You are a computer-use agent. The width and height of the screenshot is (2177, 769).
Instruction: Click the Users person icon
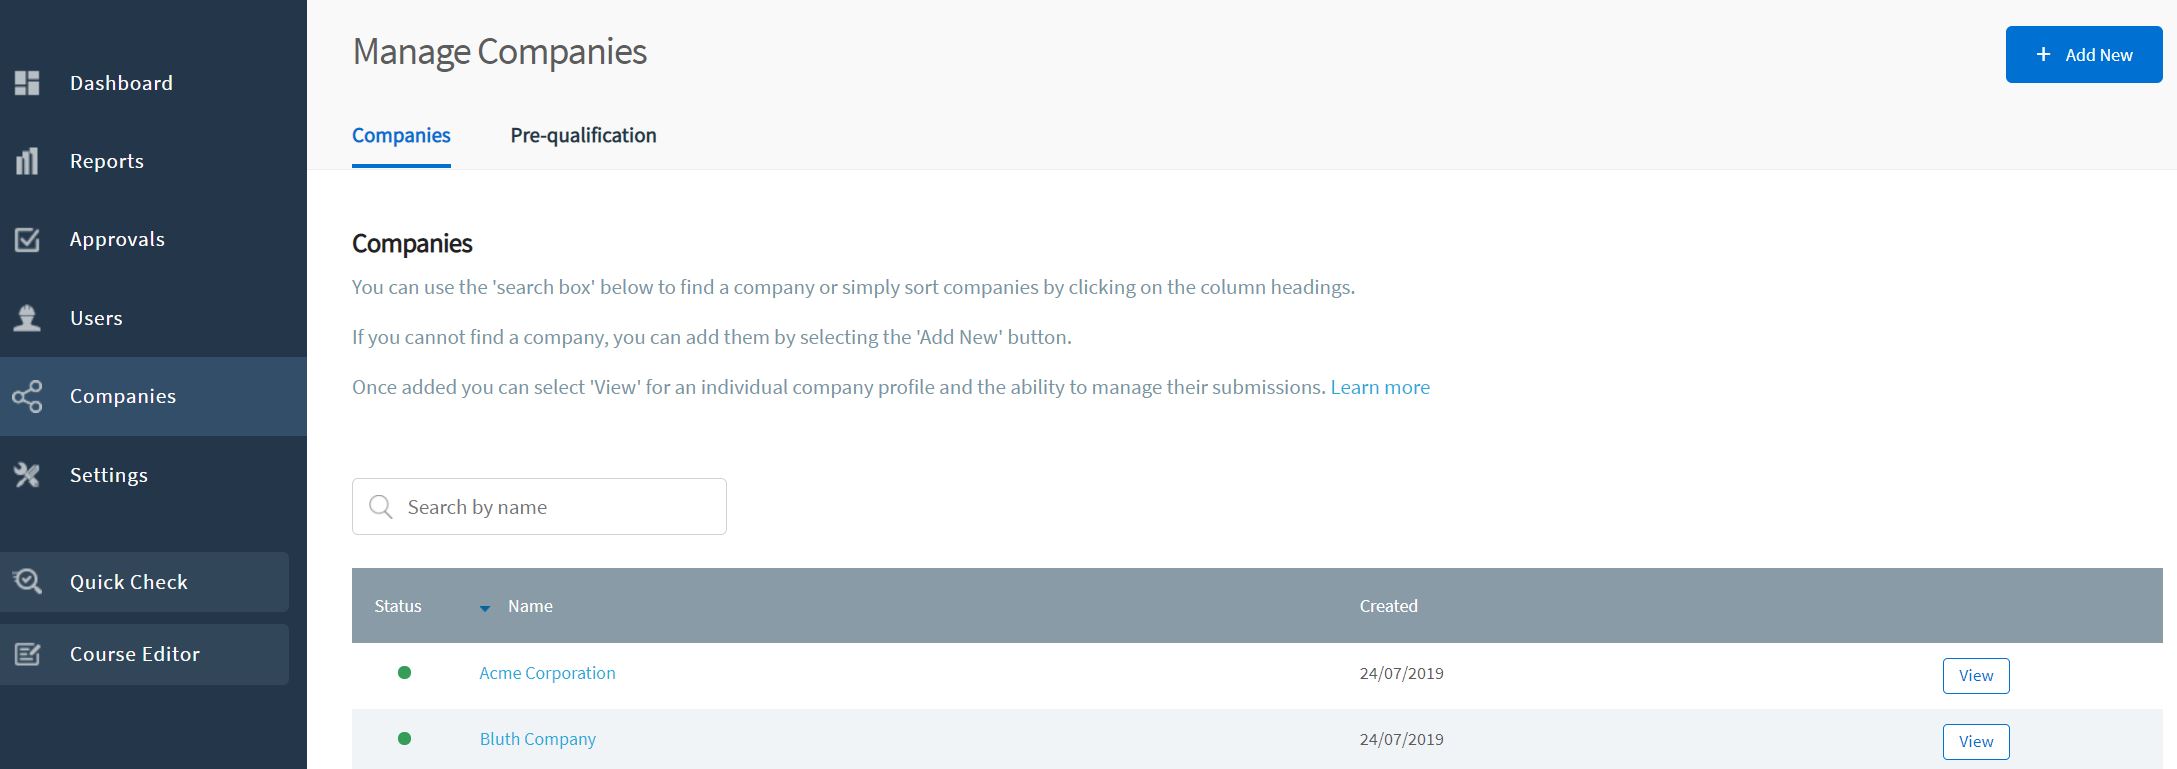(27, 318)
